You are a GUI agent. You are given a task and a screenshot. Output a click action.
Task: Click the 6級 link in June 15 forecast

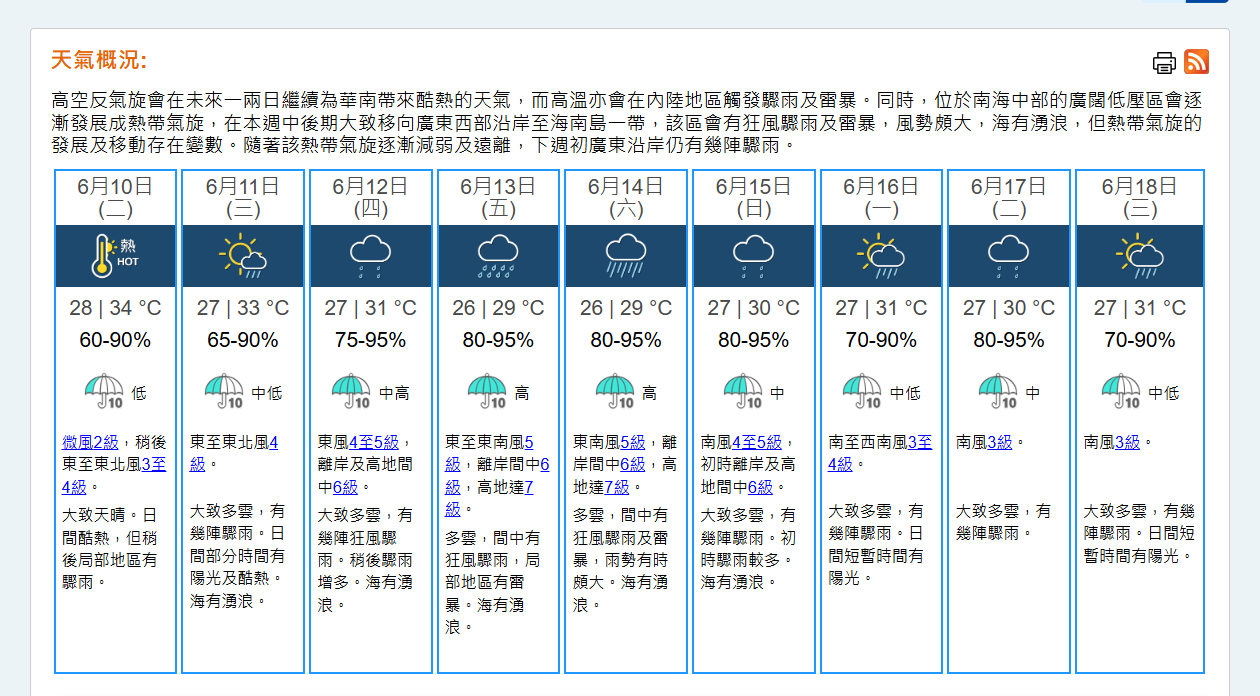760,487
